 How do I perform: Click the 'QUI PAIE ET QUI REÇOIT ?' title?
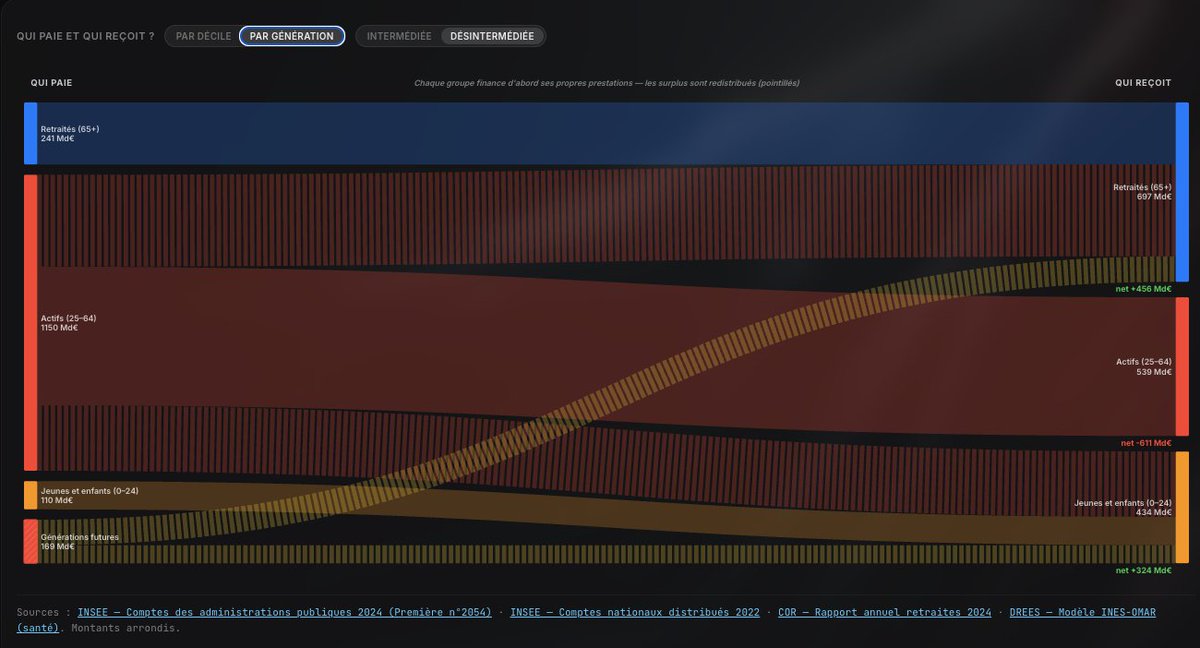(85, 36)
